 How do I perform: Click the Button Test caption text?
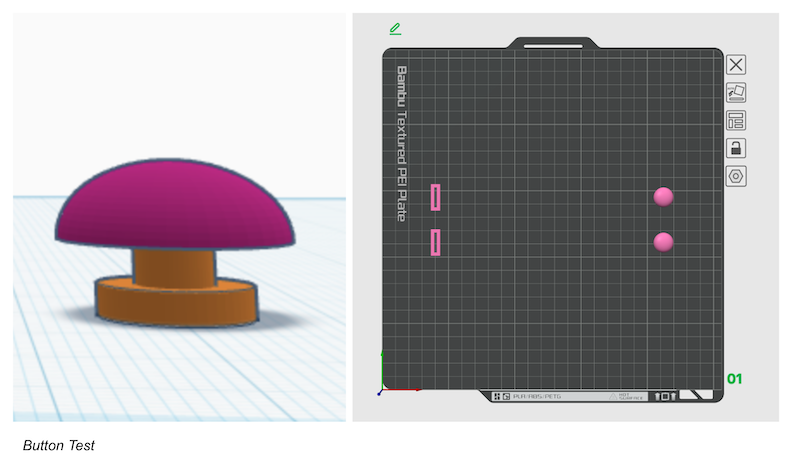[58, 445]
